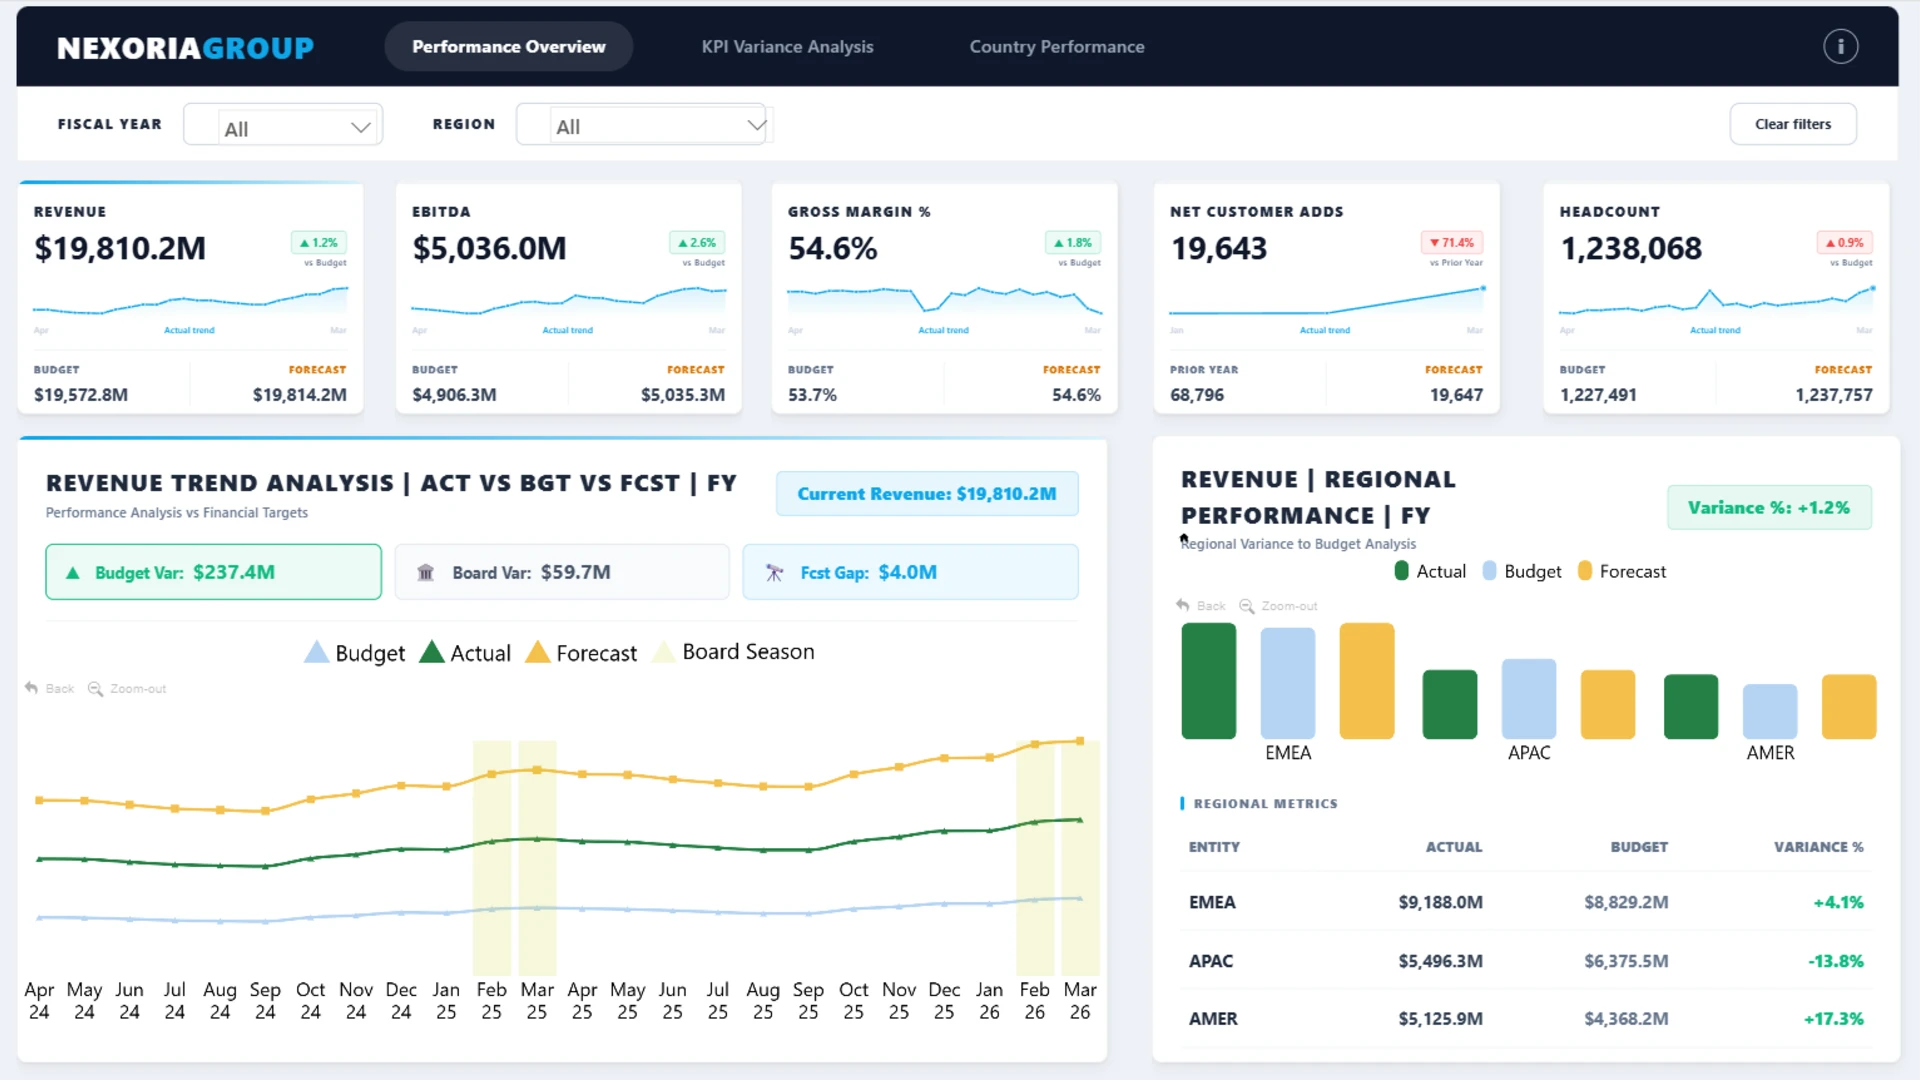
Task: Switch to KPI Variance Analysis tab
Action: (787, 46)
